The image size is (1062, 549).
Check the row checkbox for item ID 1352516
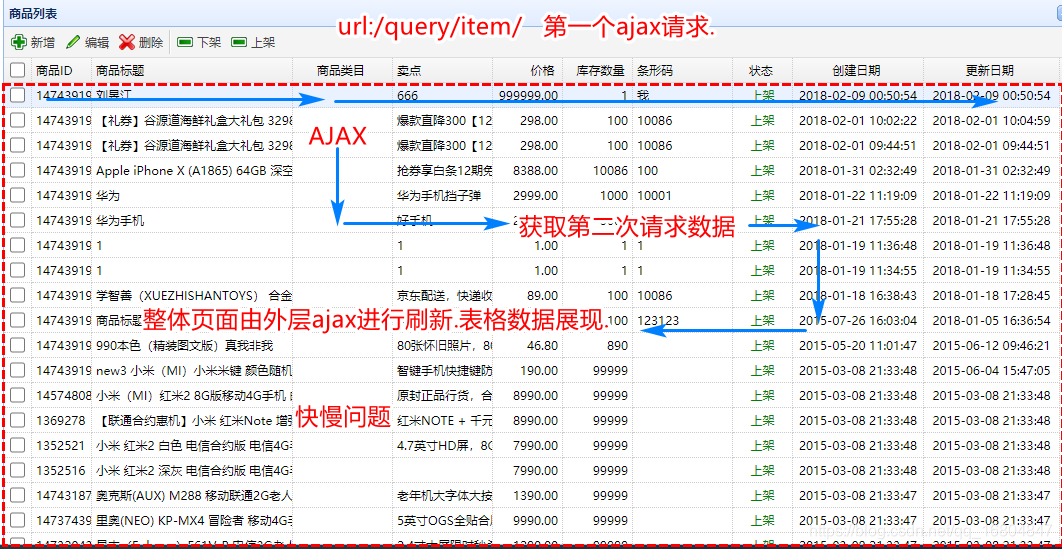pyautogui.click(x=18, y=470)
